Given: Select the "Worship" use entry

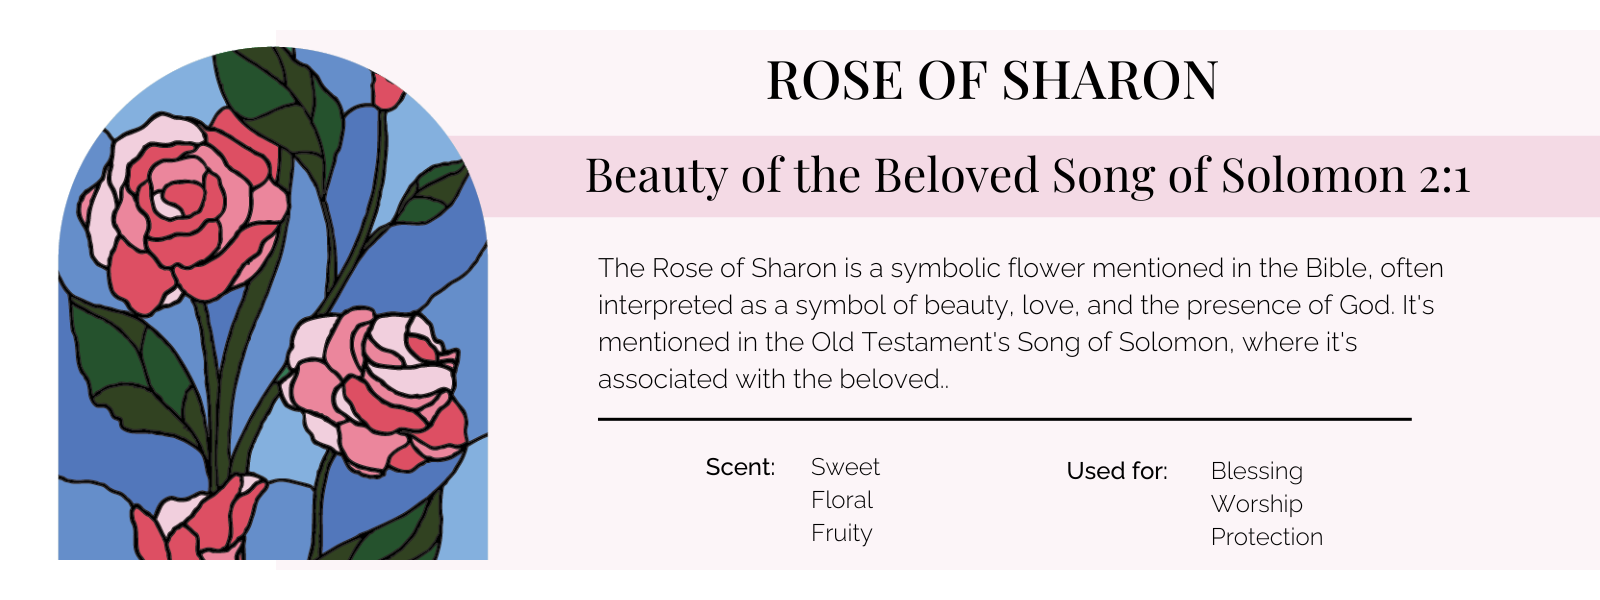Looking at the screenshot, I should pyautogui.click(x=1256, y=504).
